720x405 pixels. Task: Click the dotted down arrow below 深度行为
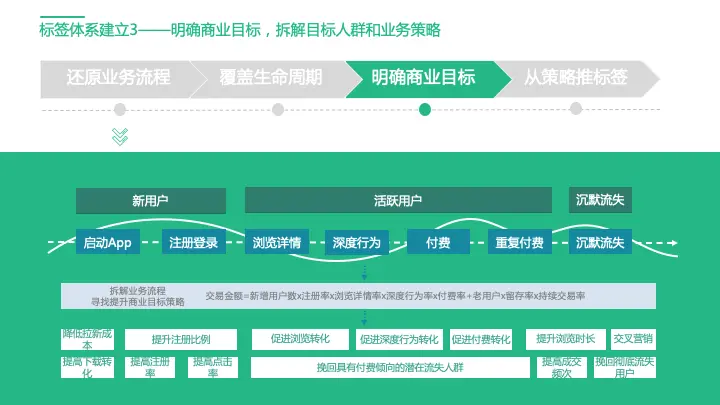tap(364, 273)
